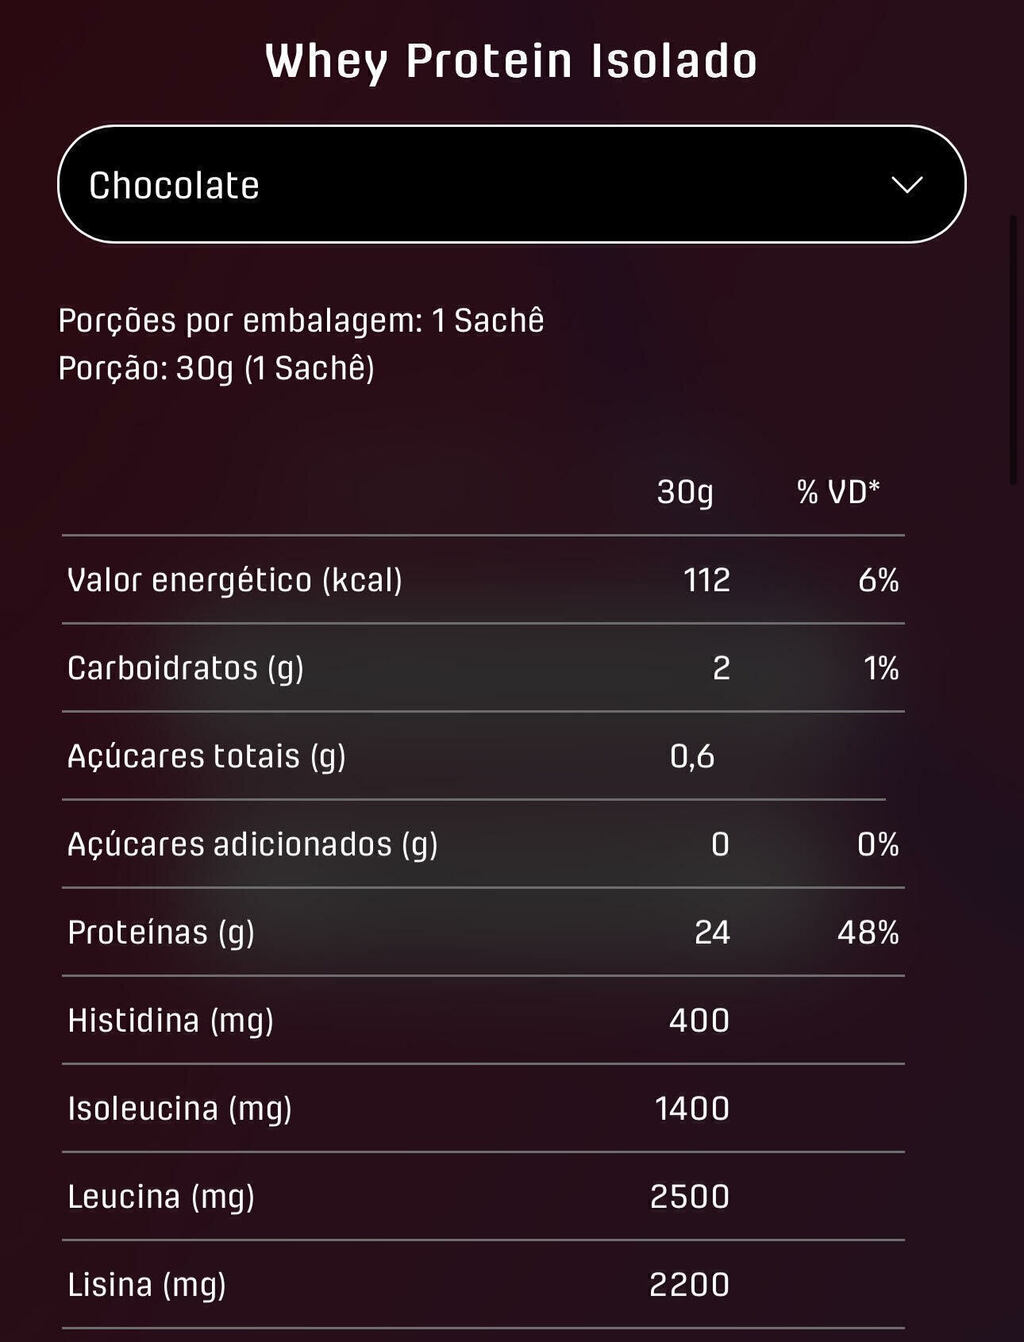Click the Proteínas (g) row label
This screenshot has height=1342, width=1024.
point(161,932)
